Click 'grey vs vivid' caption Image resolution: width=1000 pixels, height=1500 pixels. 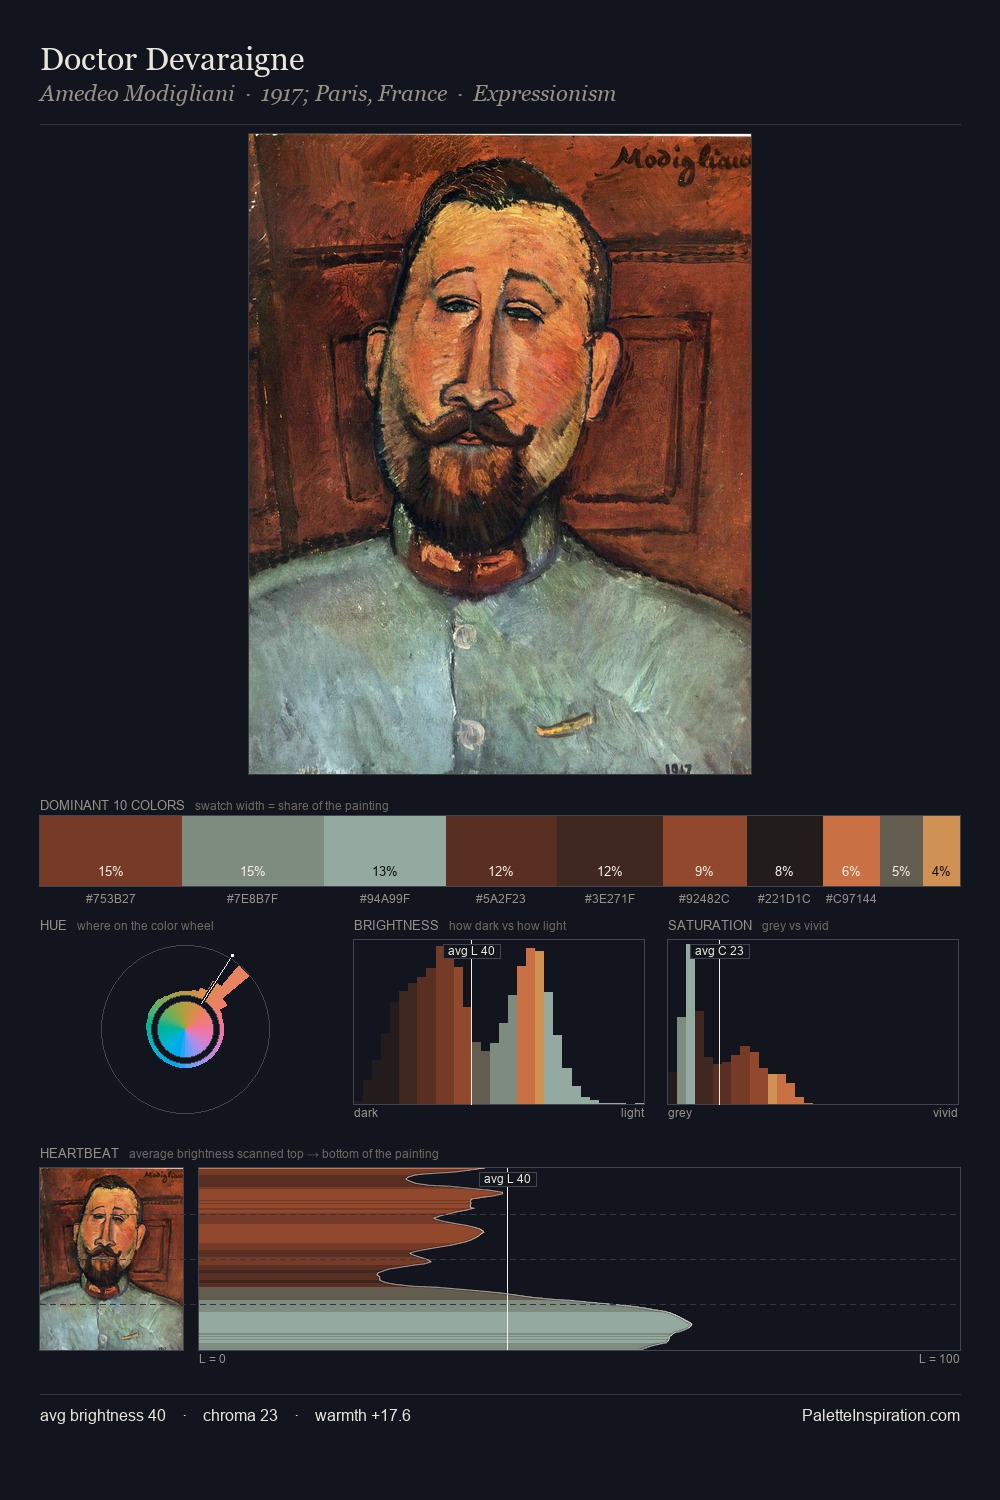[795, 926]
